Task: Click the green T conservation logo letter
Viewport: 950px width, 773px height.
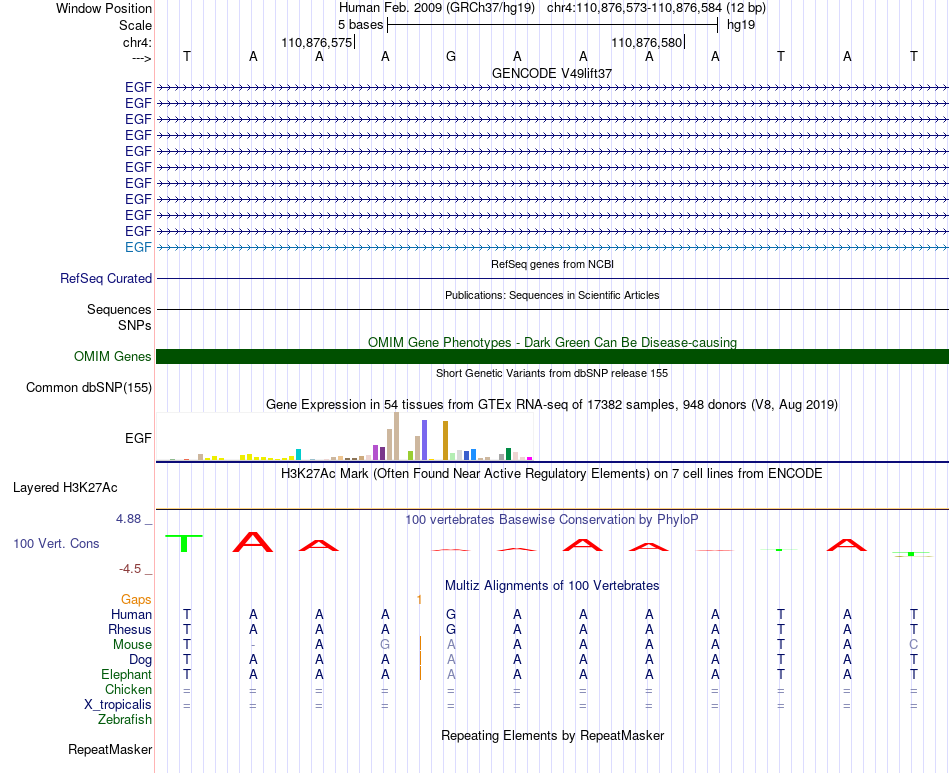Action: (x=184, y=543)
